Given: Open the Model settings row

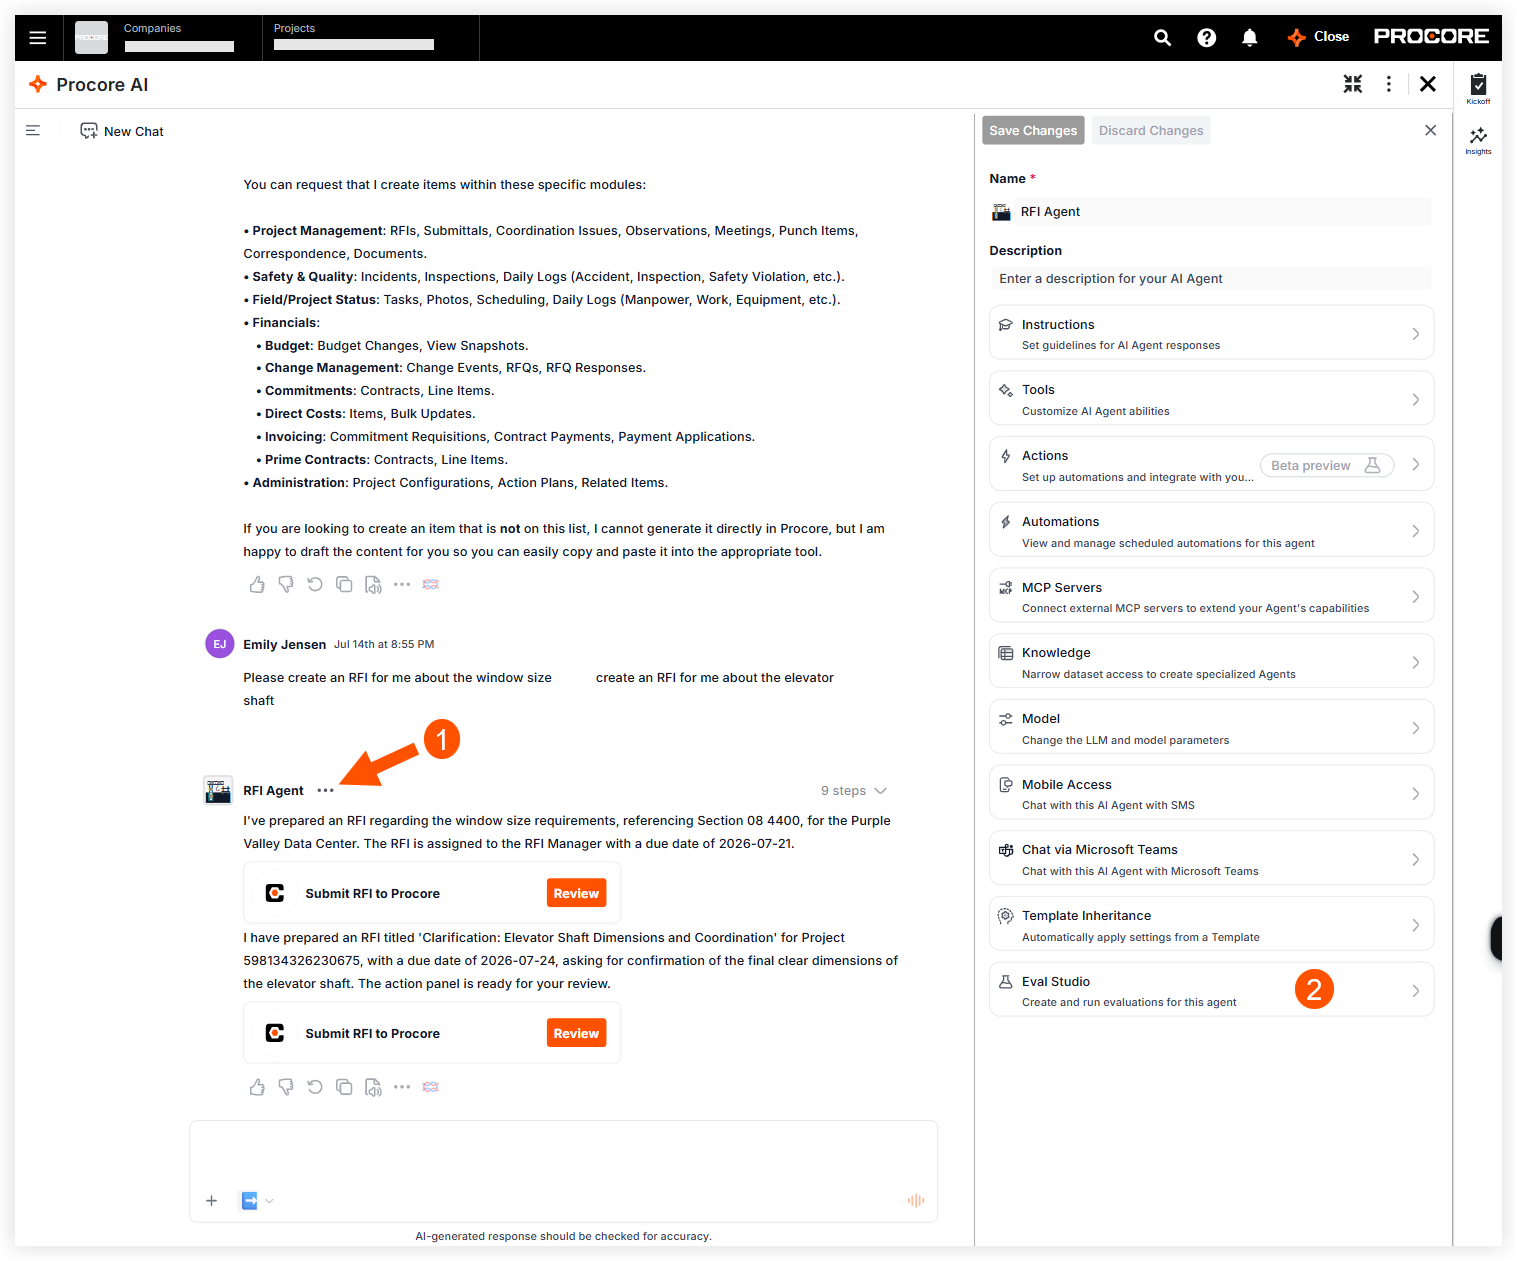Looking at the screenshot, I should point(1211,728).
